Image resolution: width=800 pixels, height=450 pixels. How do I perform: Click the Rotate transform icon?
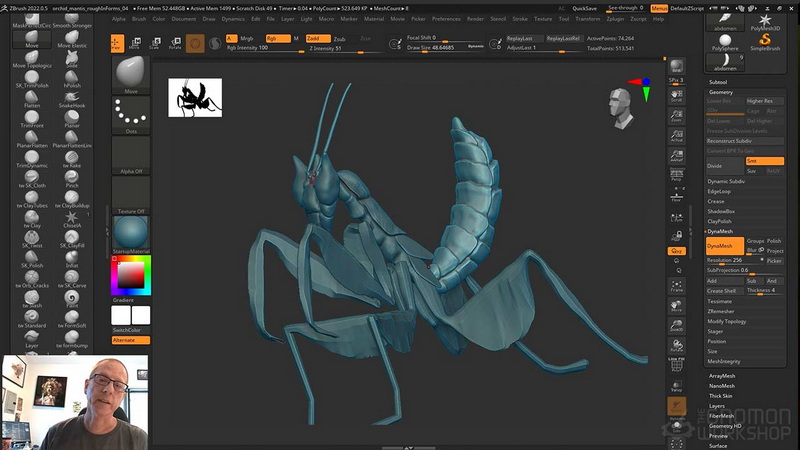click(x=175, y=43)
